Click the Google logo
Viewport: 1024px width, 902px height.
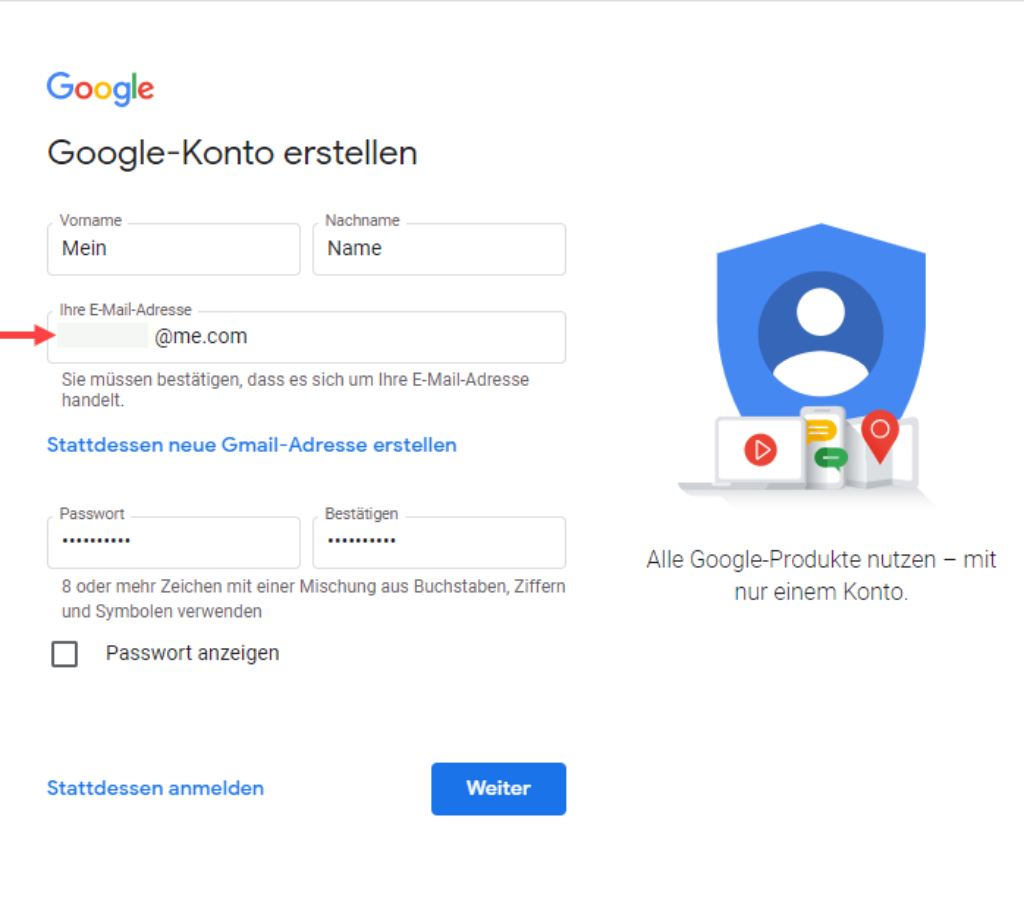(x=101, y=88)
